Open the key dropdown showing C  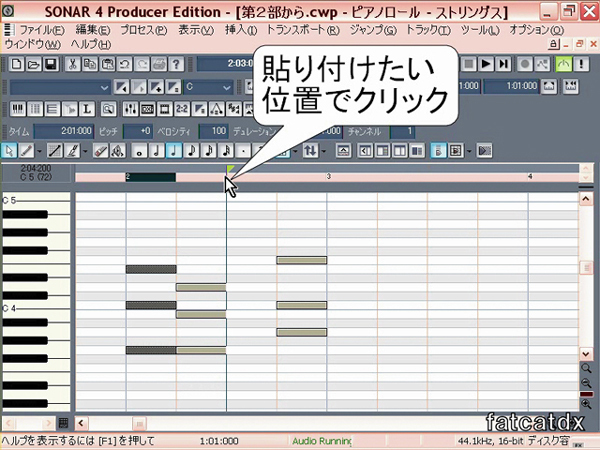click(209, 87)
